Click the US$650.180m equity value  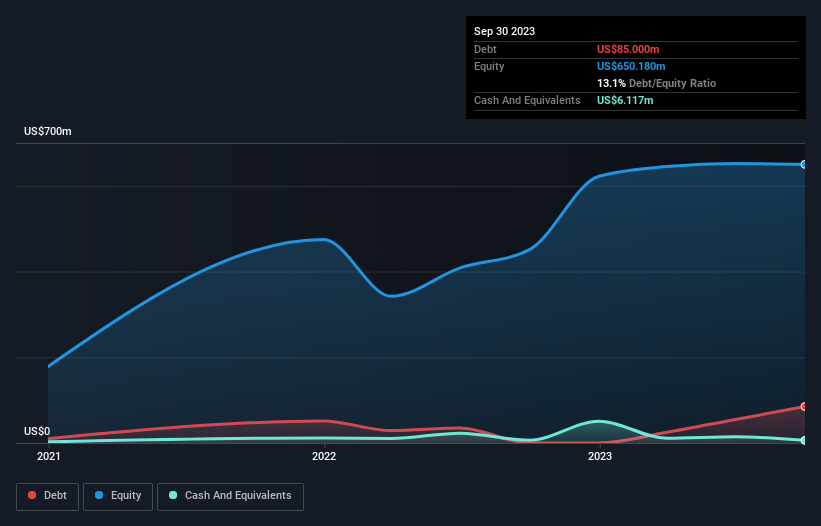coord(631,66)
